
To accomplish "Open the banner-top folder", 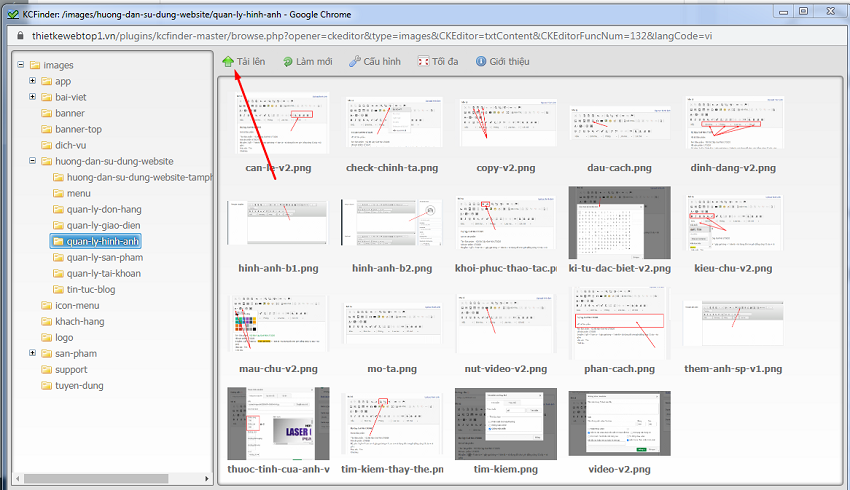I will pyautogui.click(x=77, y=129).
